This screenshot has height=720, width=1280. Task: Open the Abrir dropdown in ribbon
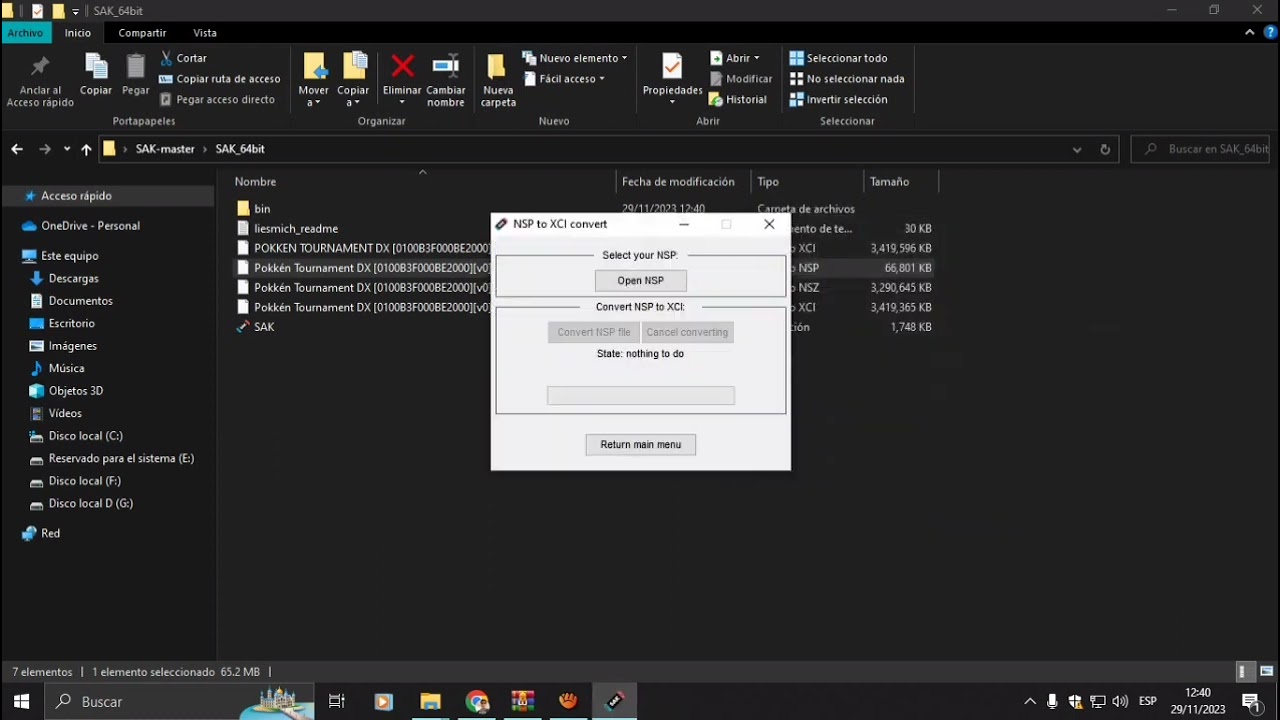coord(735,58)
